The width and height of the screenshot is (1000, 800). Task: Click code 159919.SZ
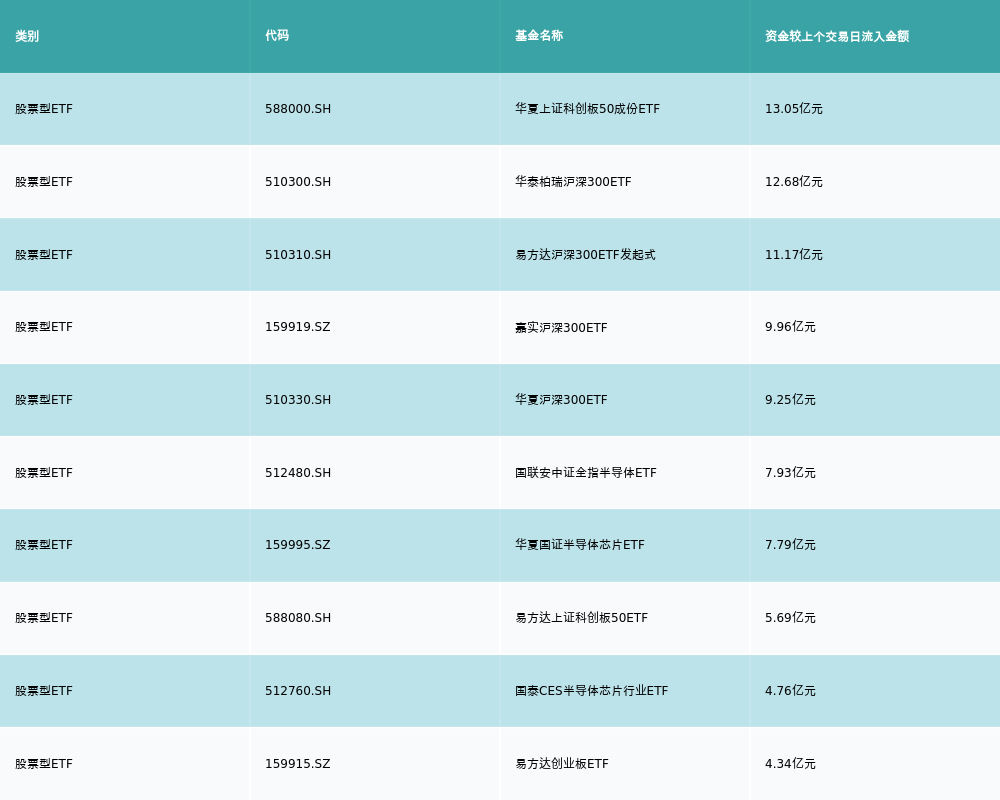(x=297, y=327)
